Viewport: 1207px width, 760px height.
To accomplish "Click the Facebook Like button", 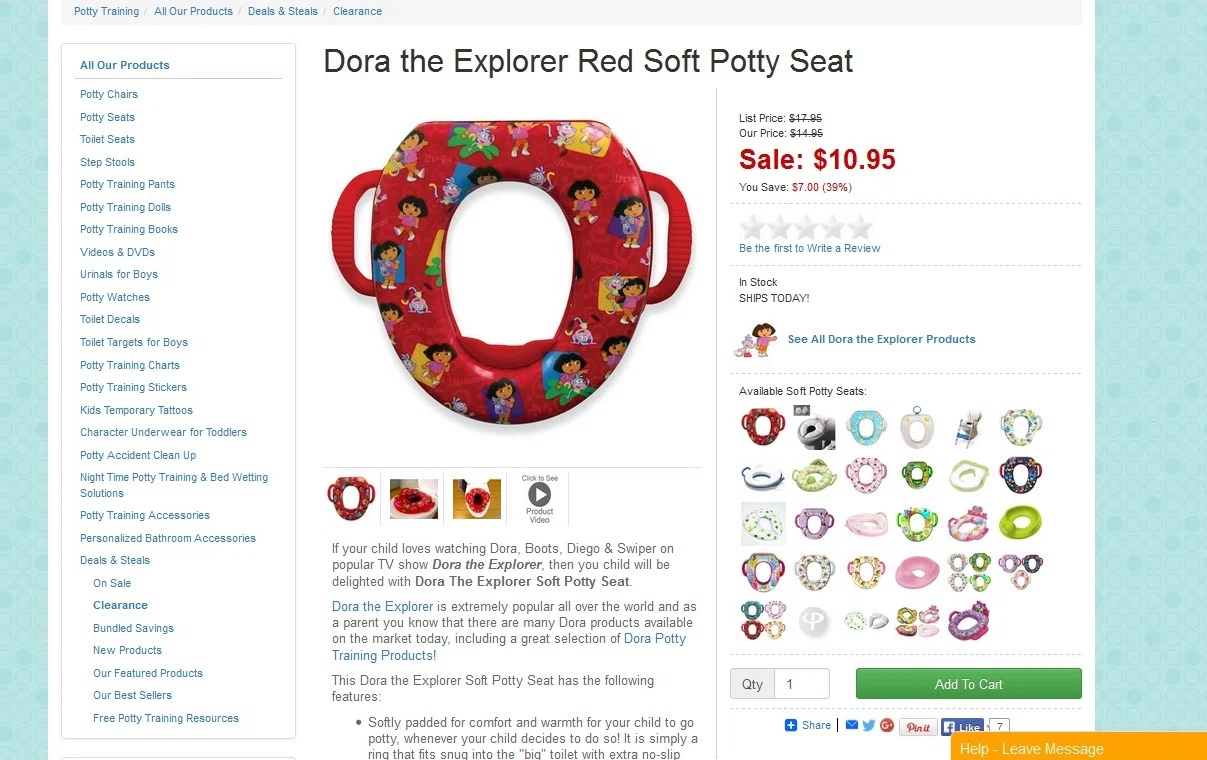I will tap(963, 727).
